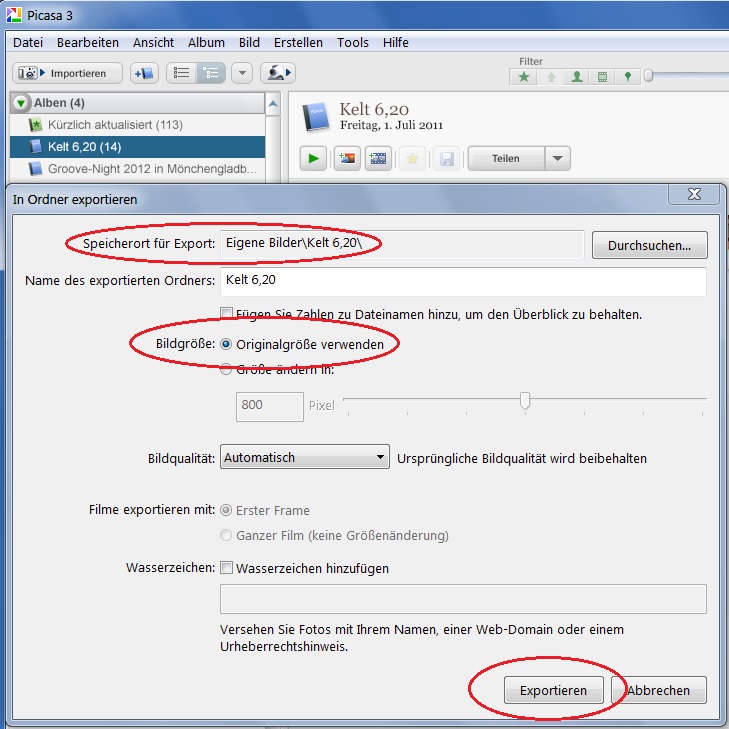The height and width of the screenshot is (729, 729).
Task: Filter photos with geotags
Action: click(627, 77)
